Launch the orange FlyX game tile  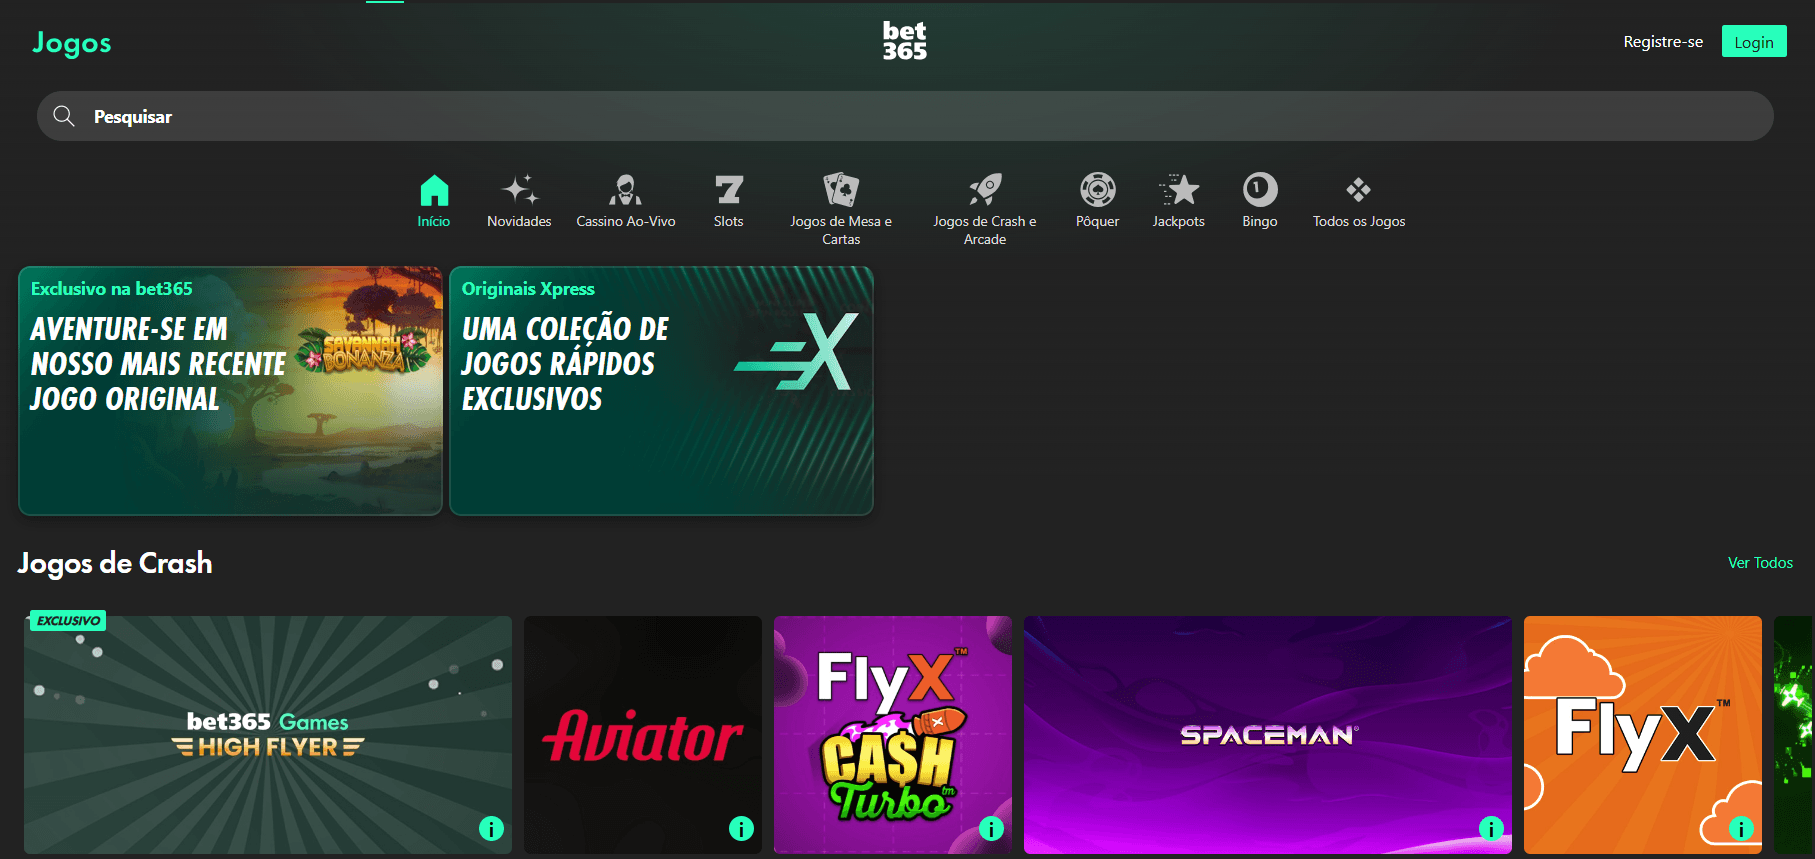tap(1643, 735)
